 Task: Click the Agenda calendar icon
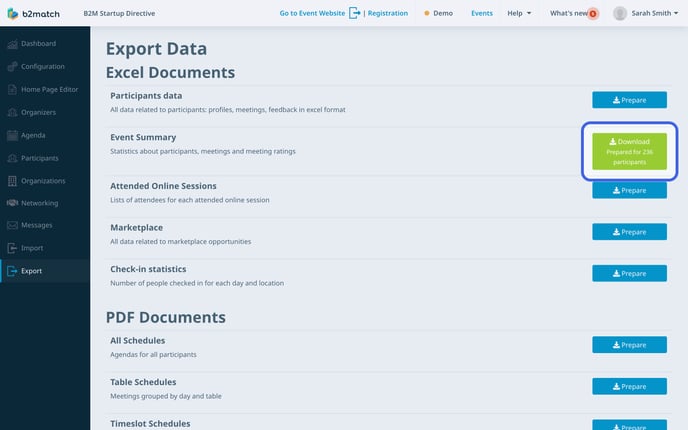[x=12, y=135]
